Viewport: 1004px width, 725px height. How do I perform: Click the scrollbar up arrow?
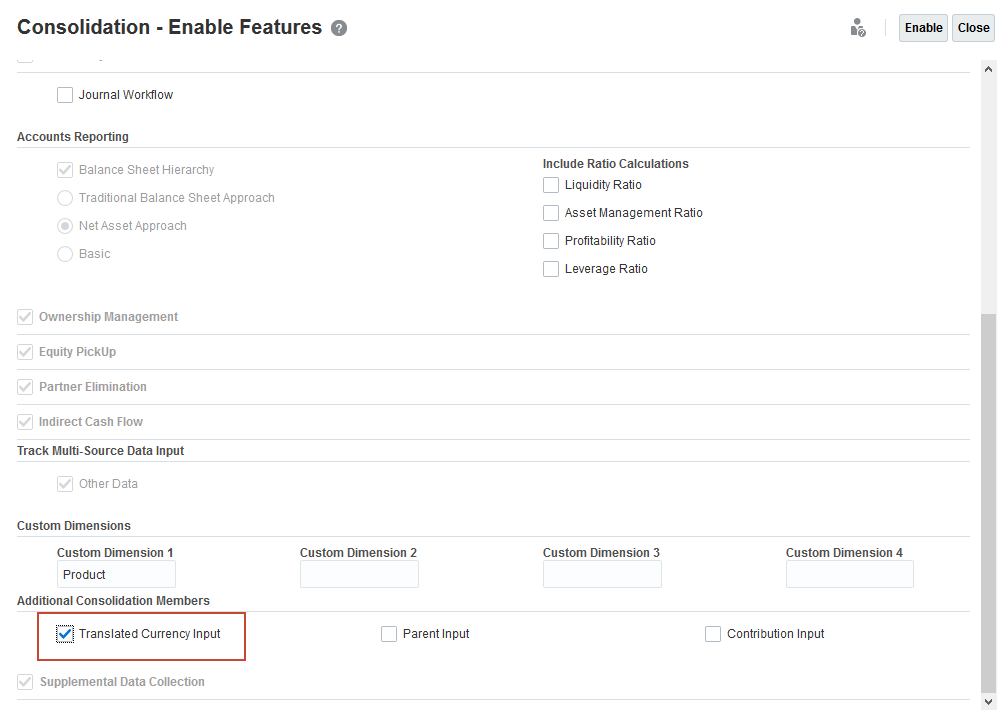tap(988, 69)
